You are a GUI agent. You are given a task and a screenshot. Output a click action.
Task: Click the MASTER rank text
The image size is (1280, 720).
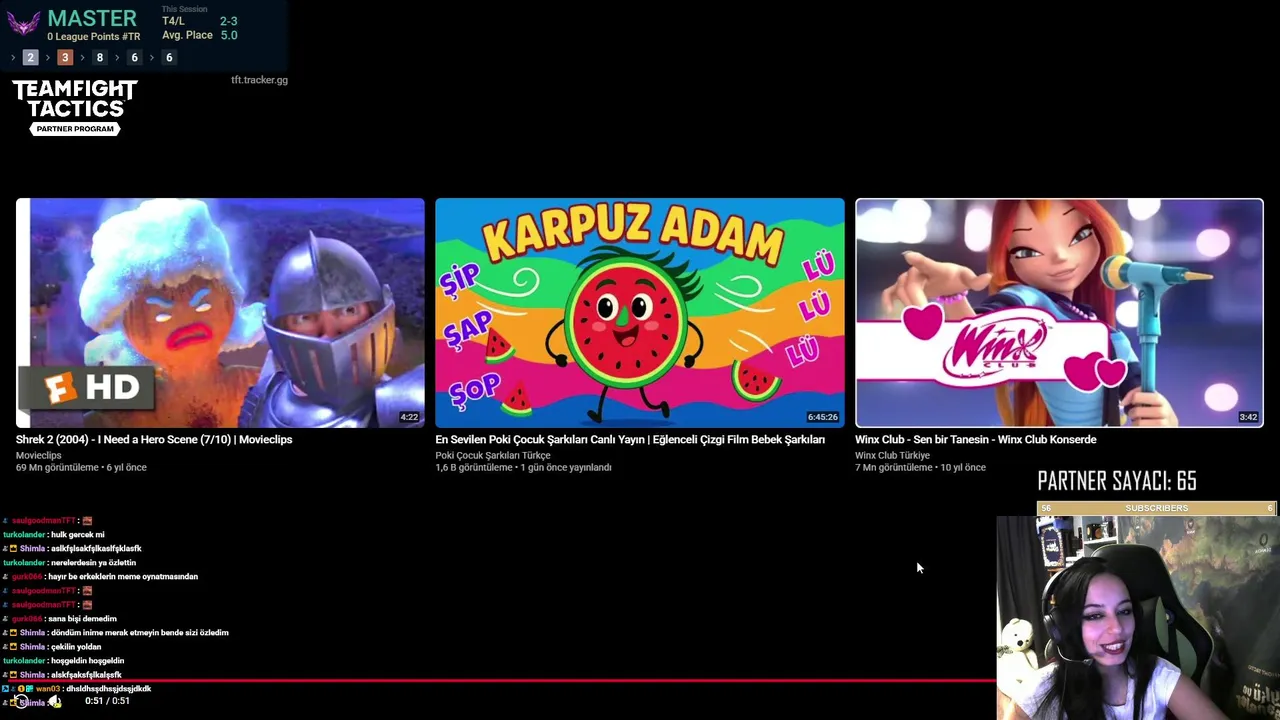[x=92, y=18]
